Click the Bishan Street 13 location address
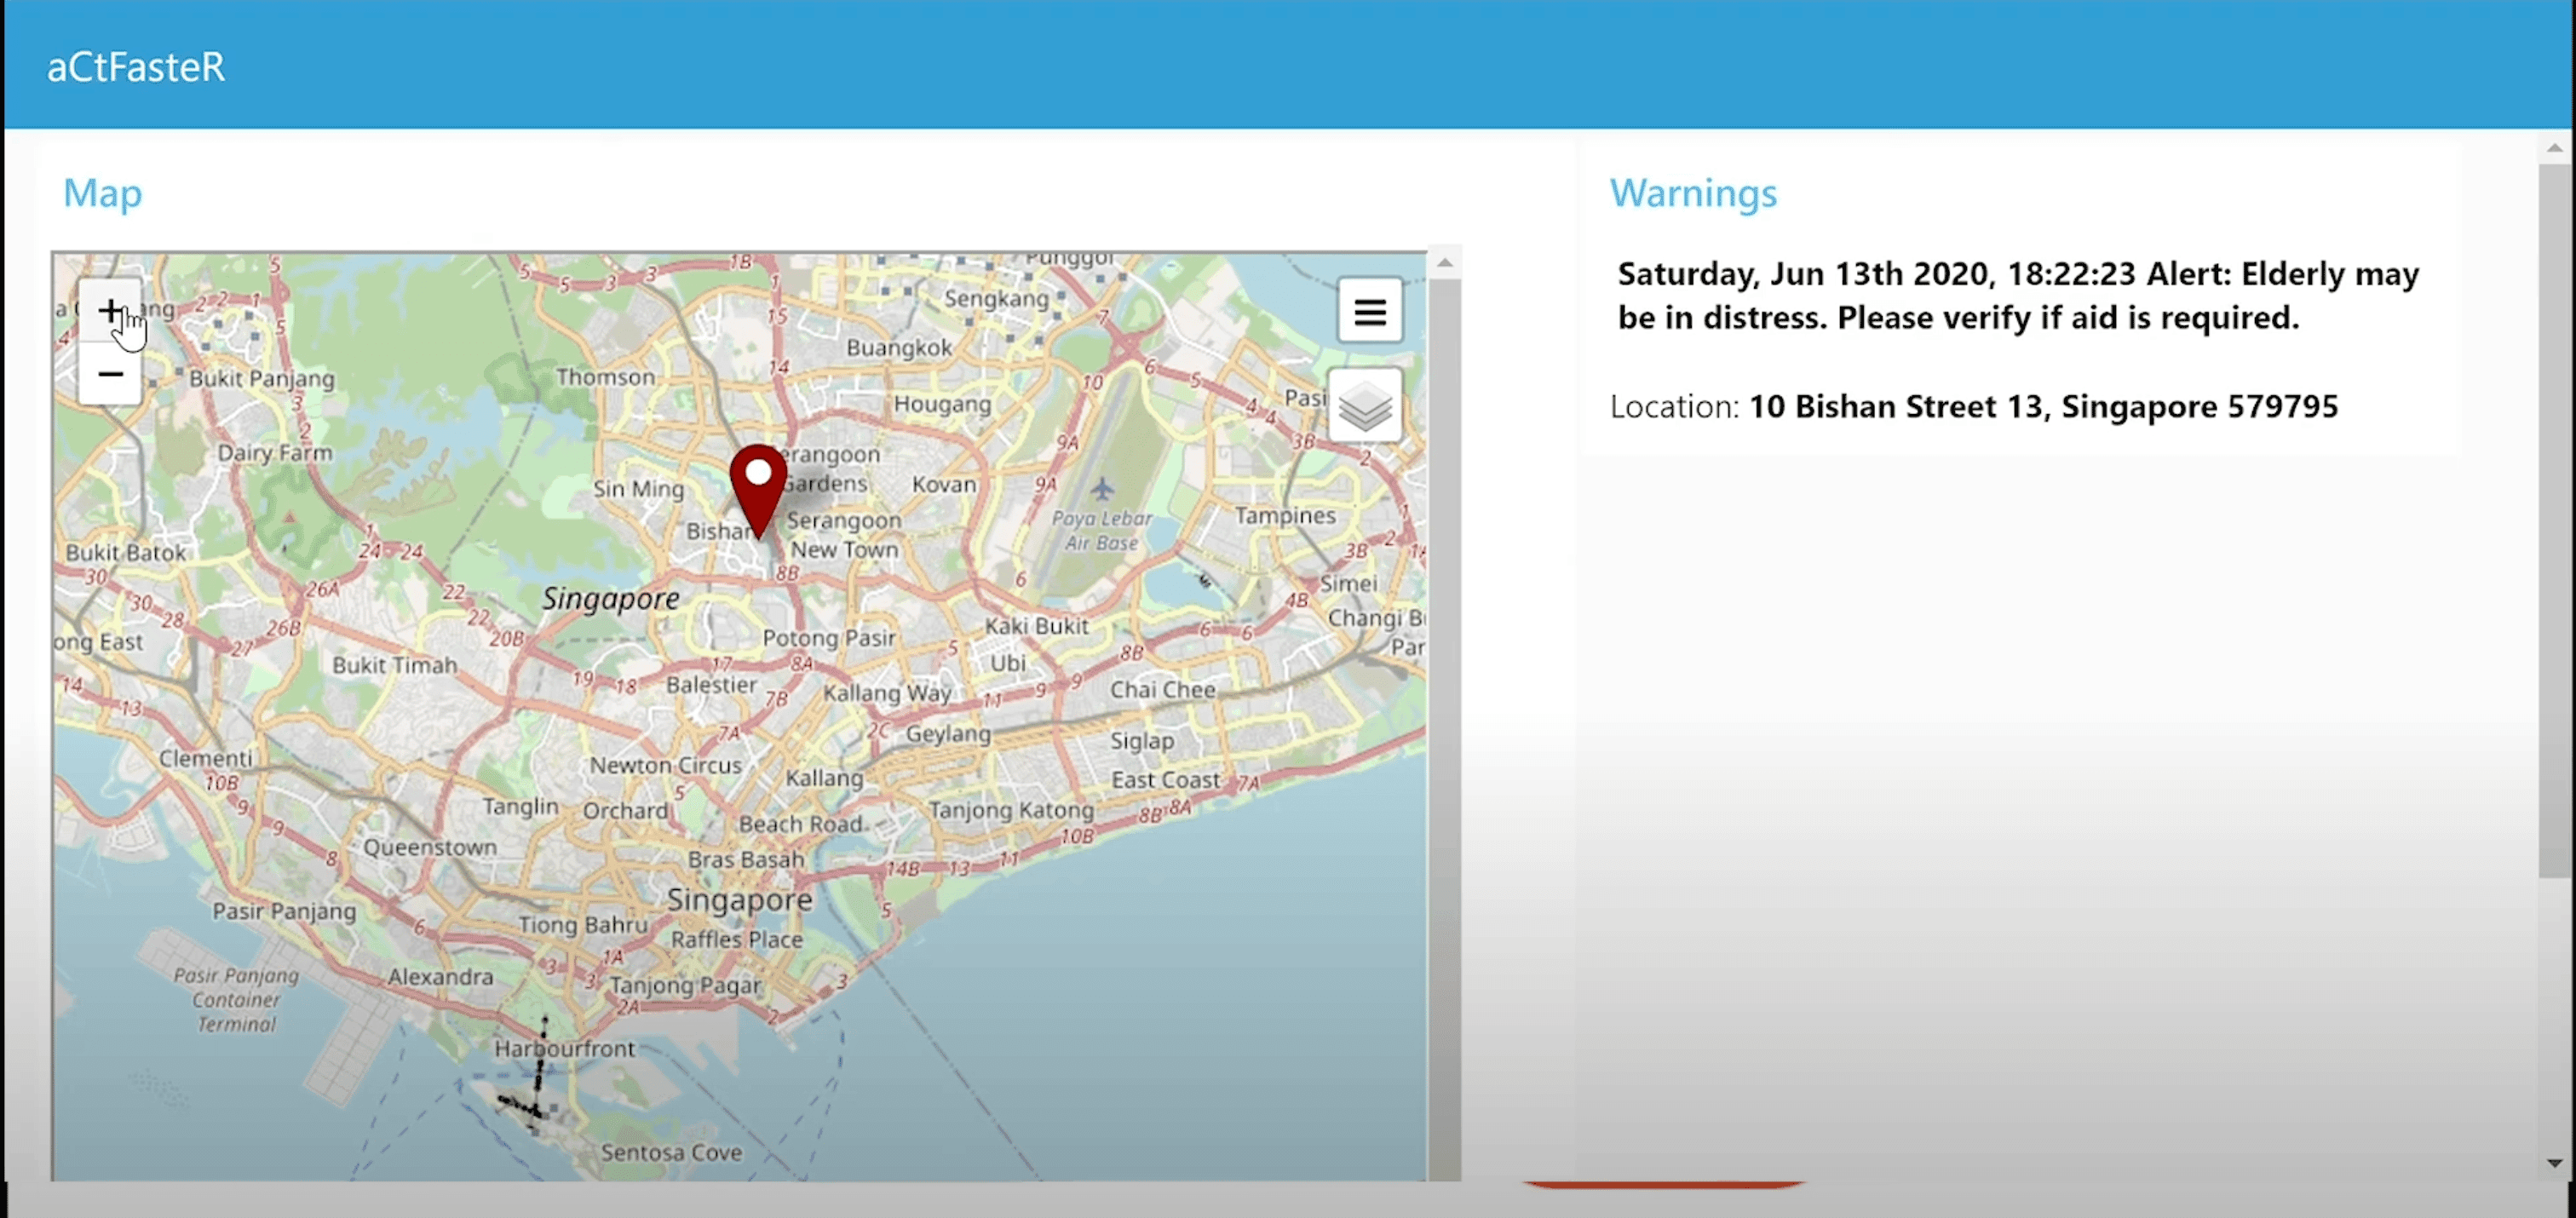Screen dimensions: 2576x1218 pyautogui.click(x=2042, y=406)
